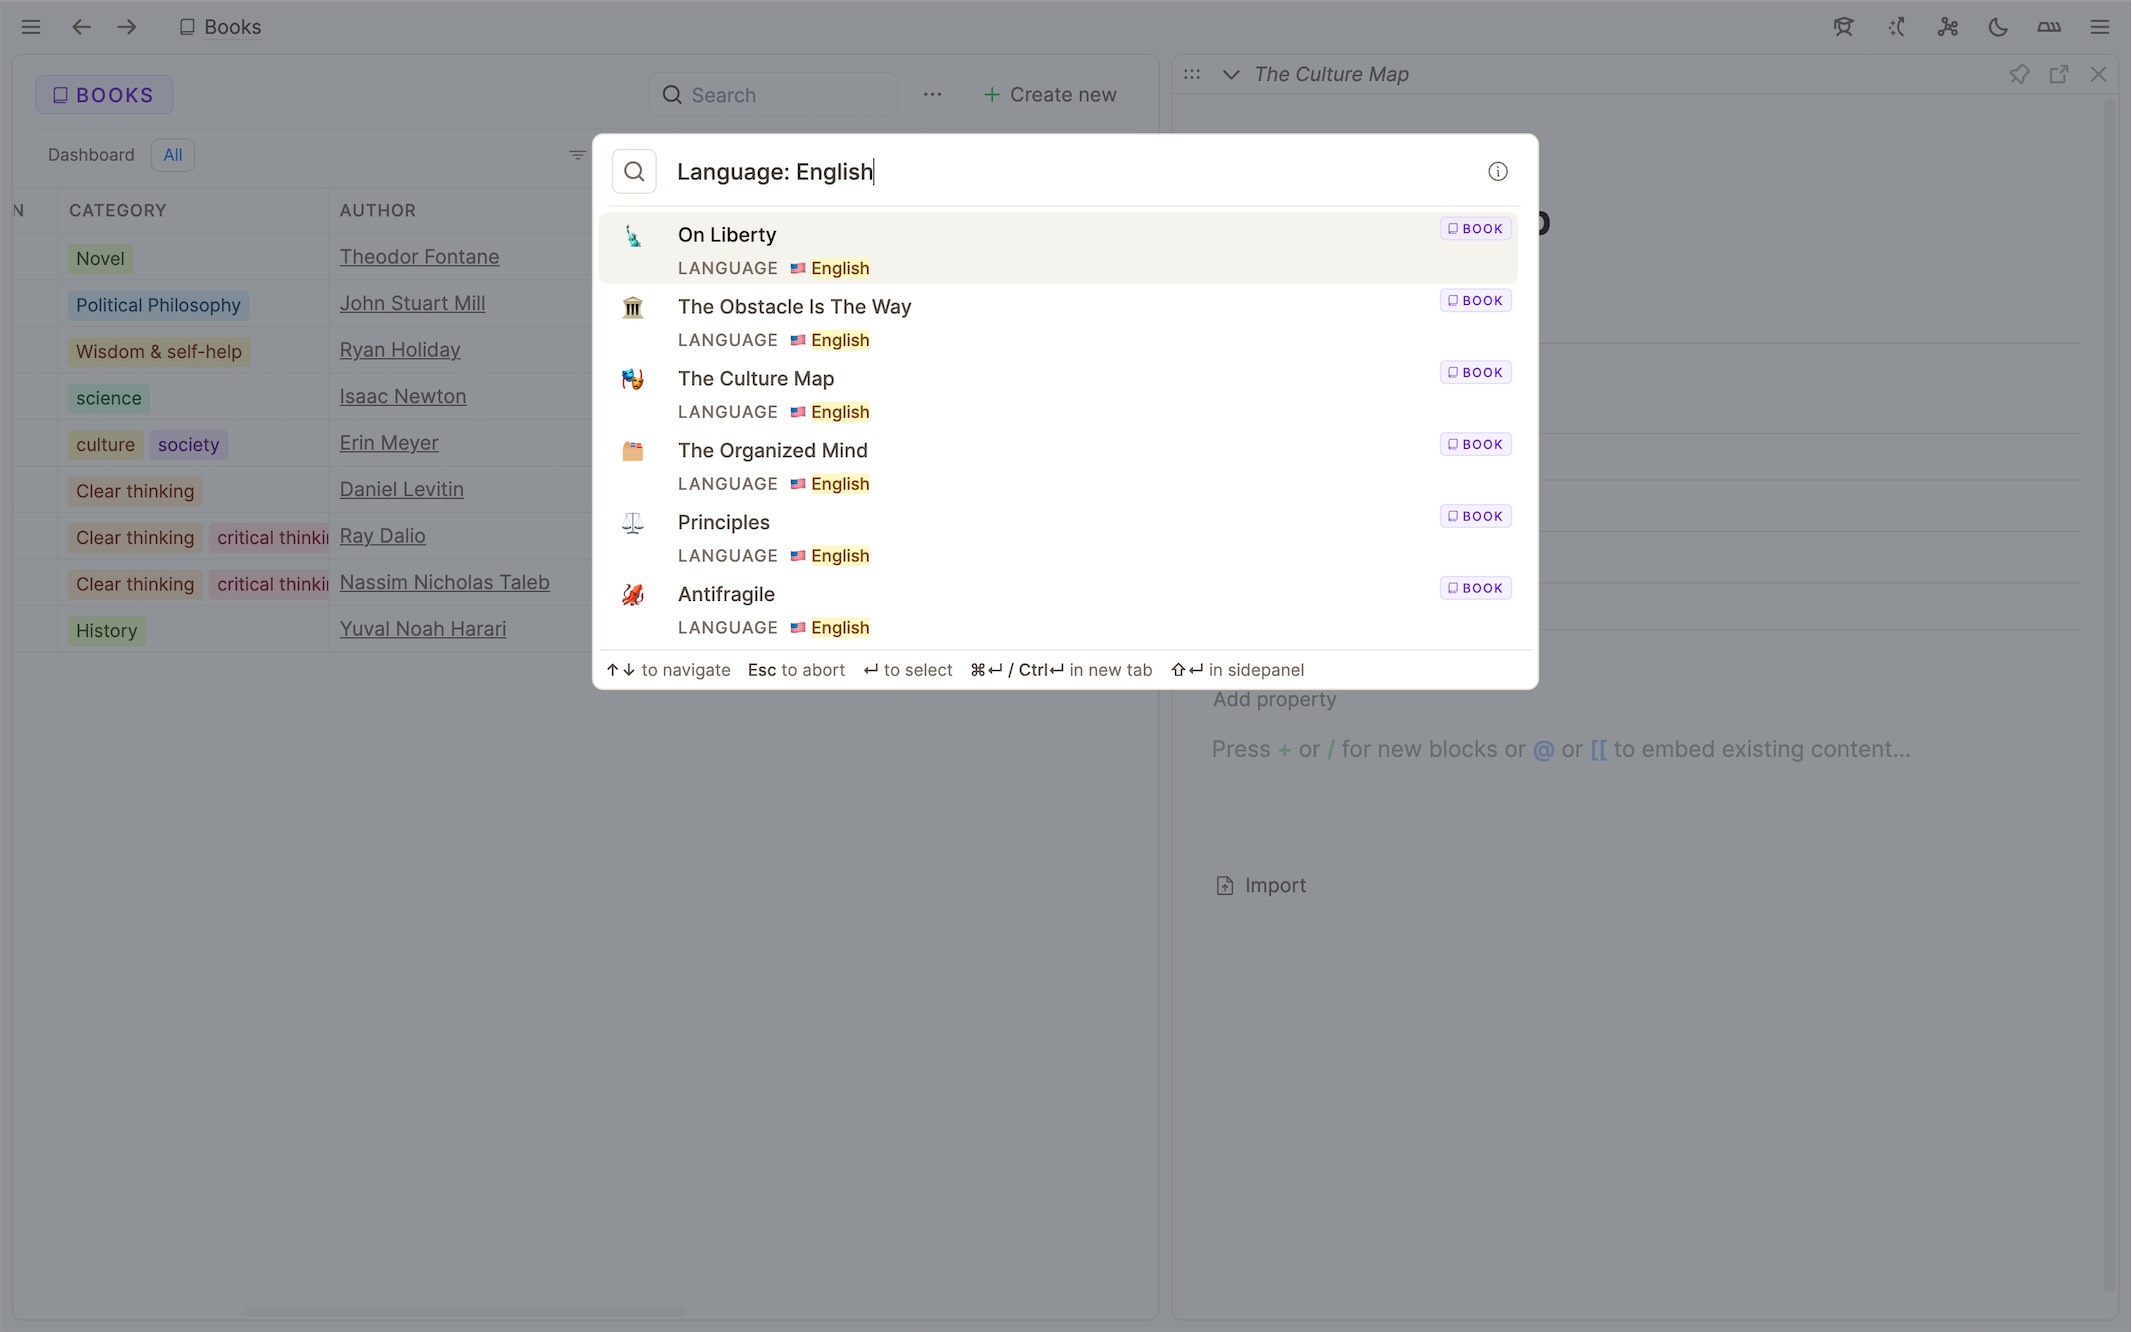Switch to the Dashboard view tab
The height and width of the screenshot is (1332, 2132).
[x=91, y=155]
